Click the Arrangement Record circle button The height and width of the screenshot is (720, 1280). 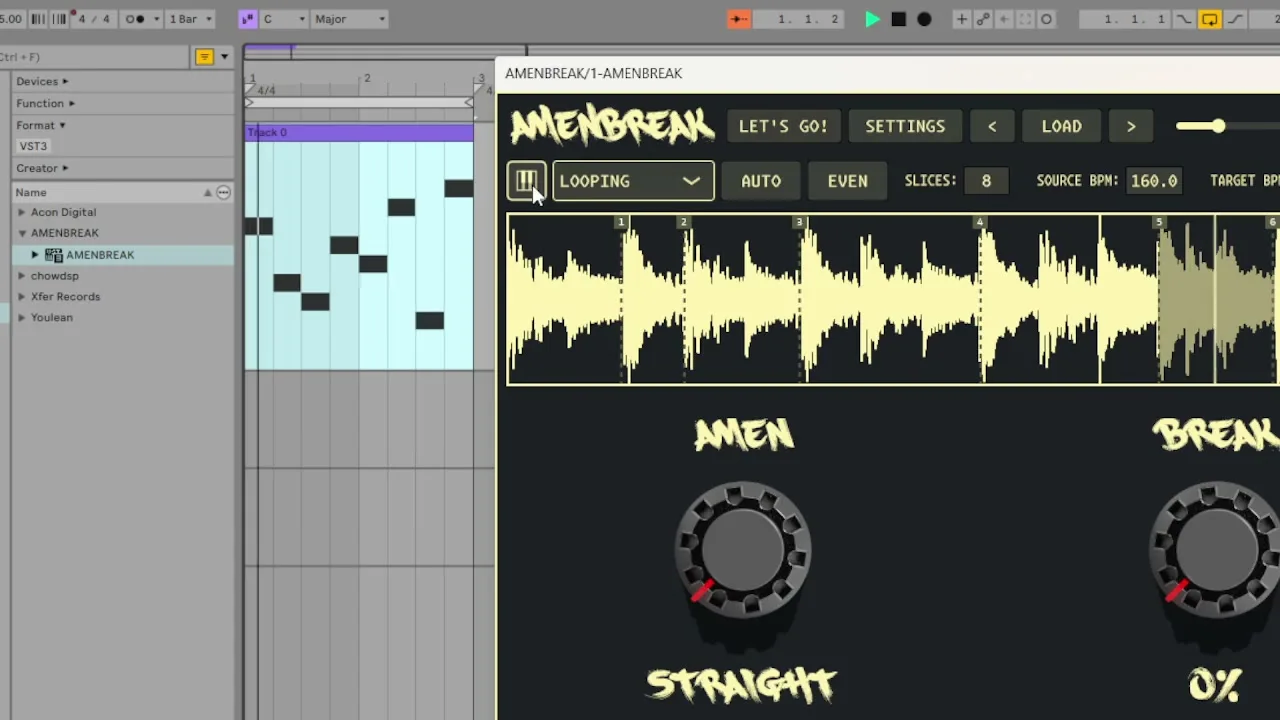click(924, 19)
